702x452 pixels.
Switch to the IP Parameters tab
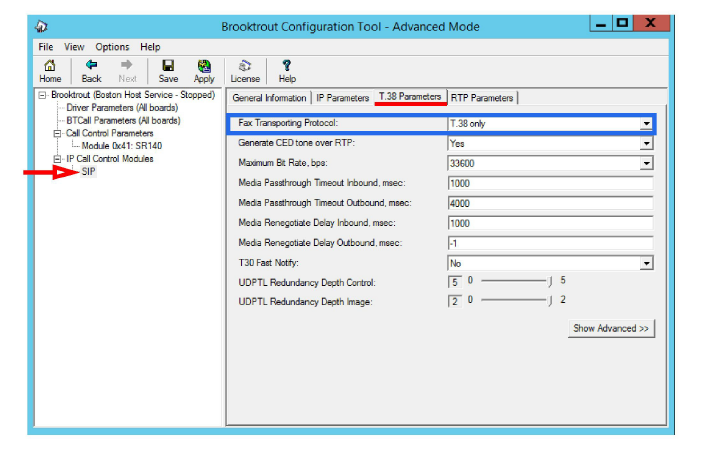pos(342,98)
